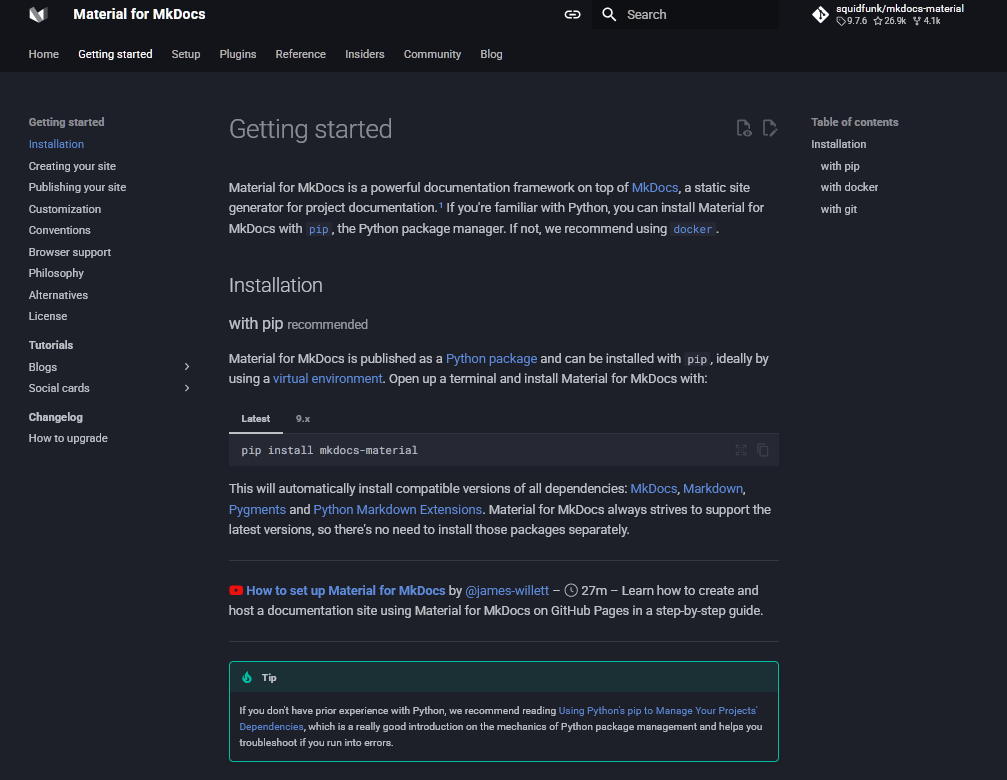Image resolution: width=1007 pixels, height=780 pixels.
Task: Jump to Installation in table of contents
Action: (838, 144)
